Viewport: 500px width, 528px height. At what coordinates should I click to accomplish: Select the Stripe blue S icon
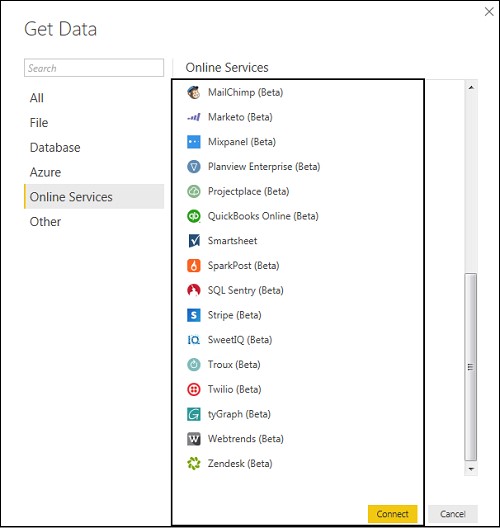tap(194, 315)
